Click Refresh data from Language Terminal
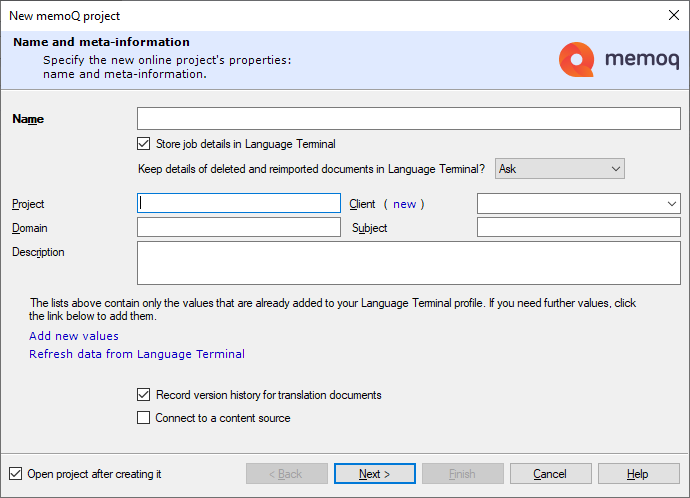Screen dimensions: 690x498 (x=137, y=354)
